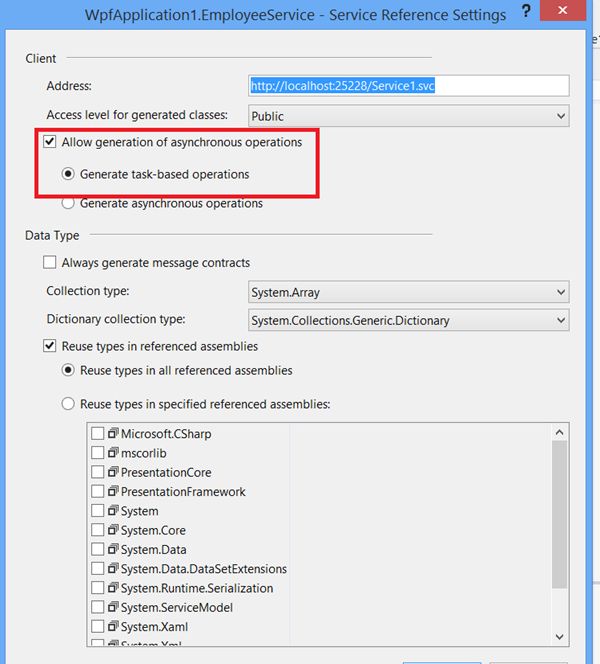Image resolution: width=600 pixels, height=664 pixels.
Task: Select Generate asynchronous operations radio button
Action: (69, 203)
